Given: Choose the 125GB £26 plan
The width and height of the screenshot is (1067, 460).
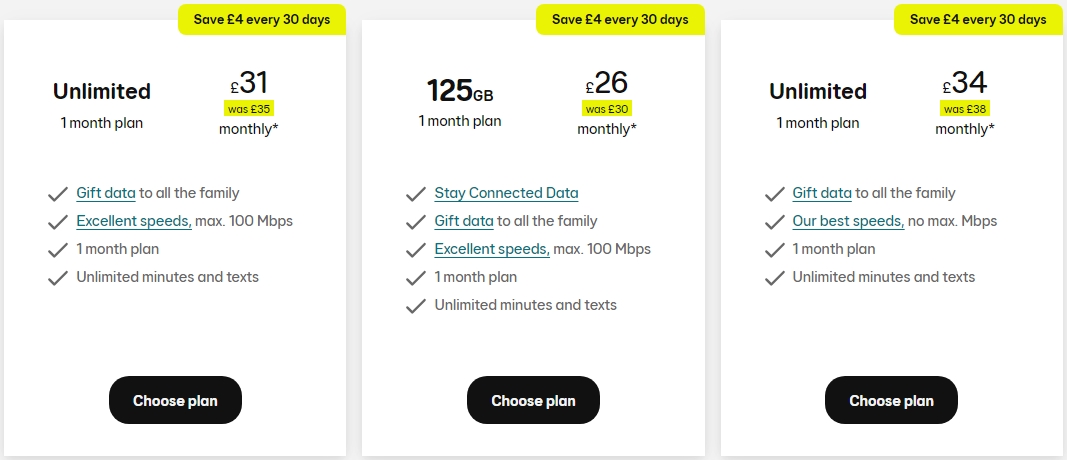Looking at the screenshot, I should (533, 400).
